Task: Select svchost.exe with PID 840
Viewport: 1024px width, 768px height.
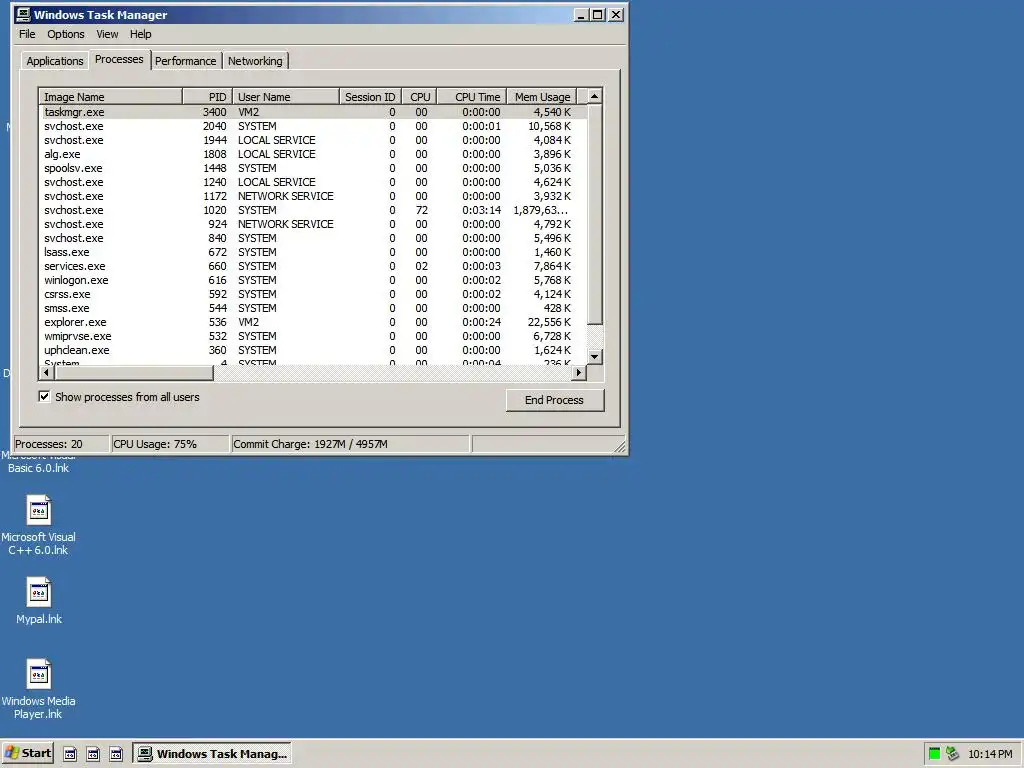Action: coord(313,238)
